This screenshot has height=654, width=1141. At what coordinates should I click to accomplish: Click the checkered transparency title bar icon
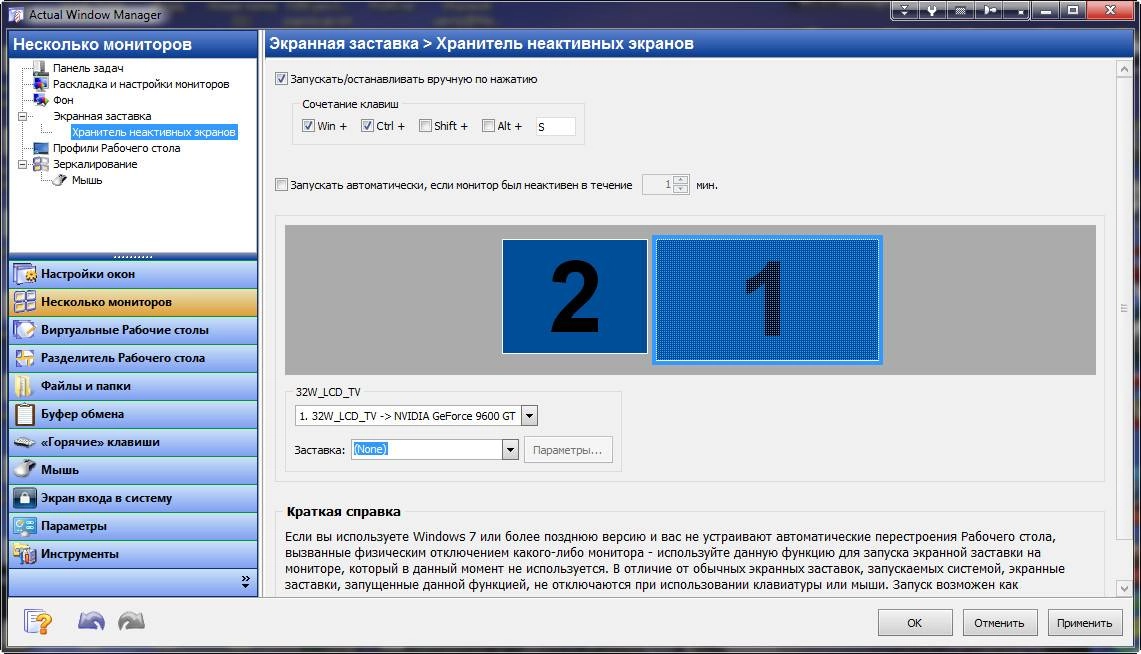tap(961, 10)
